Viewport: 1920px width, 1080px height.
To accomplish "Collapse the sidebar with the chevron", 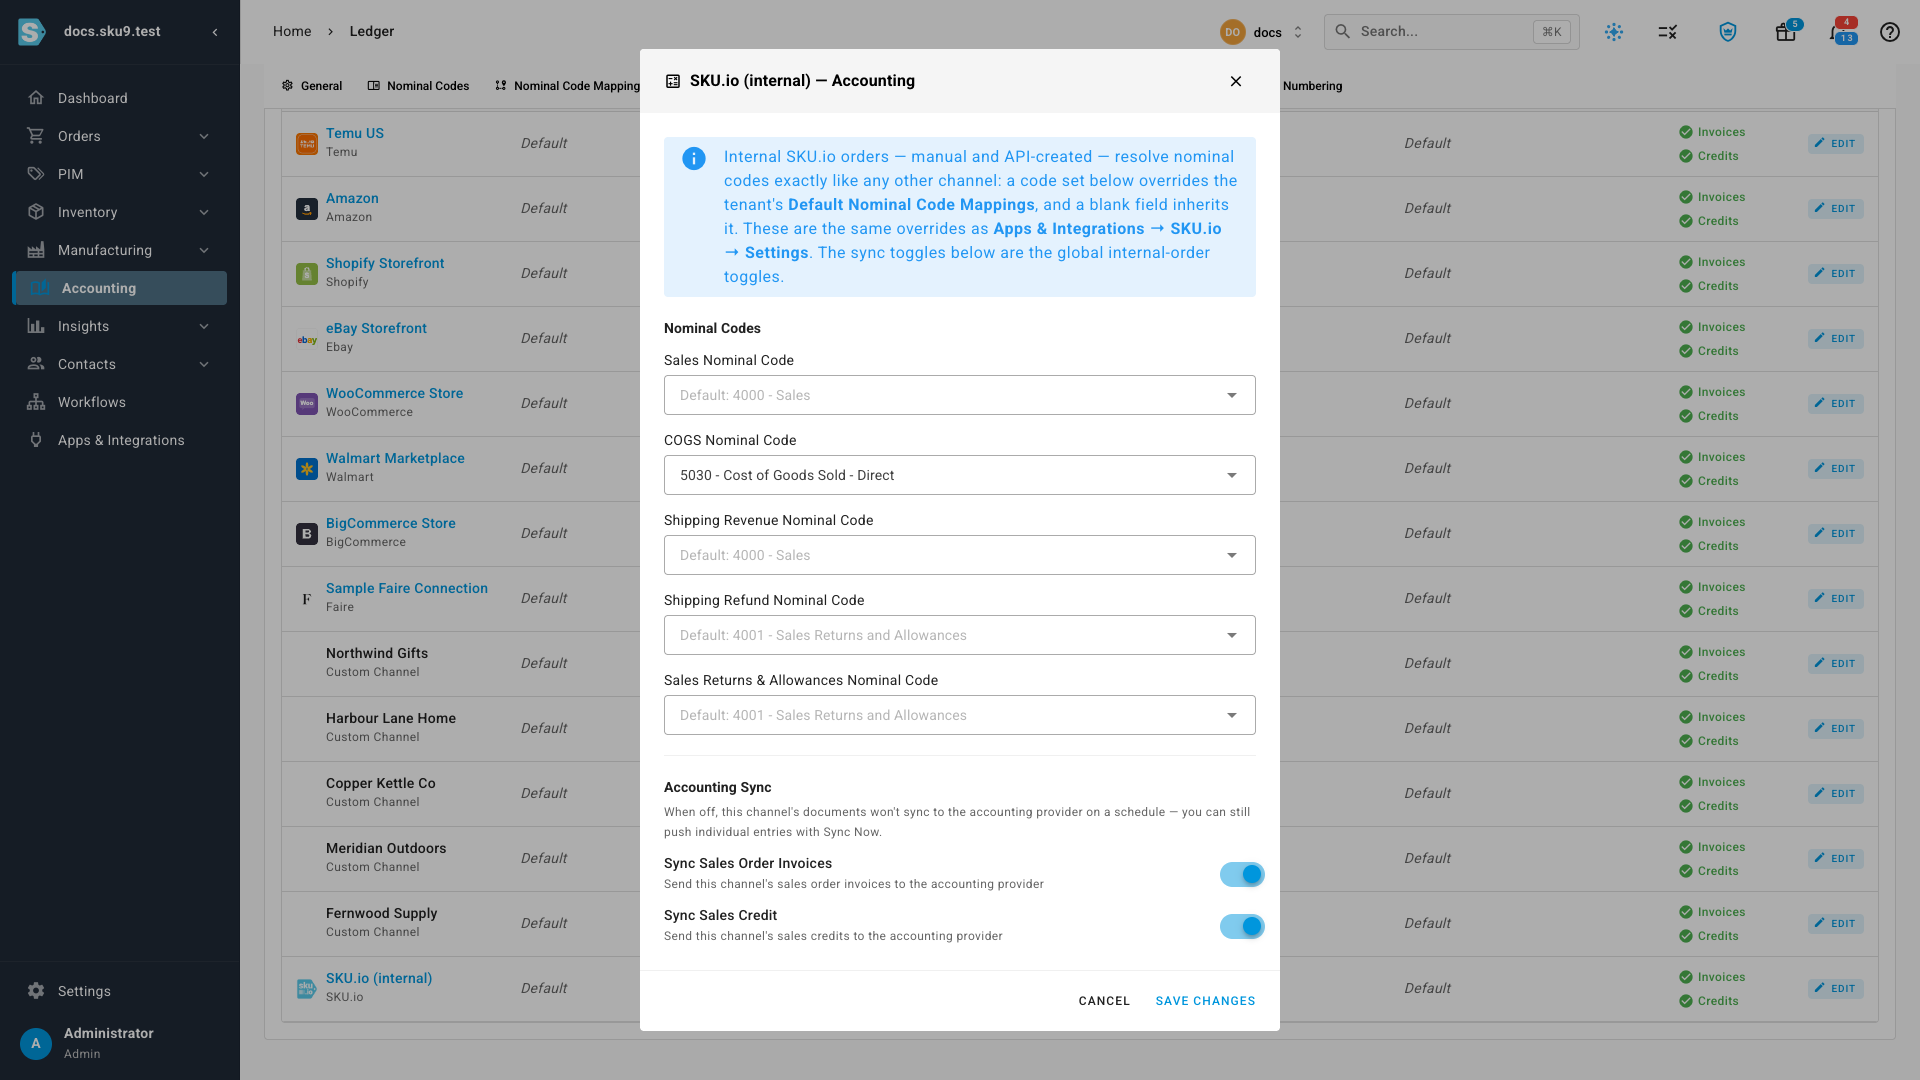I will [x=215, y=32].
